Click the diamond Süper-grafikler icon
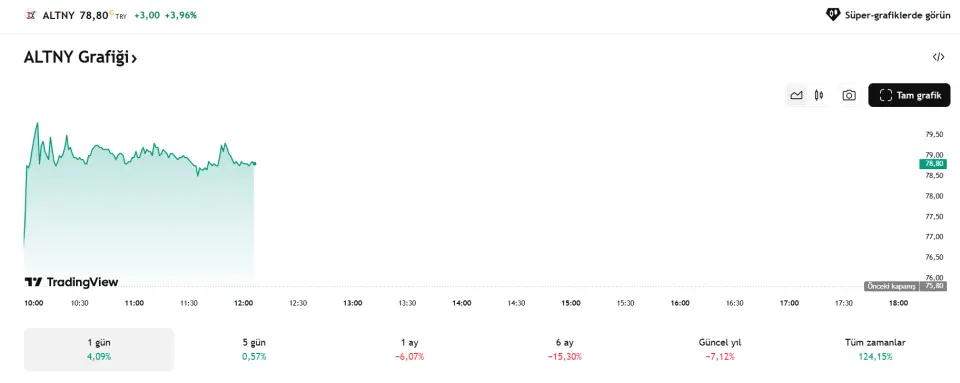 point(833,15)
